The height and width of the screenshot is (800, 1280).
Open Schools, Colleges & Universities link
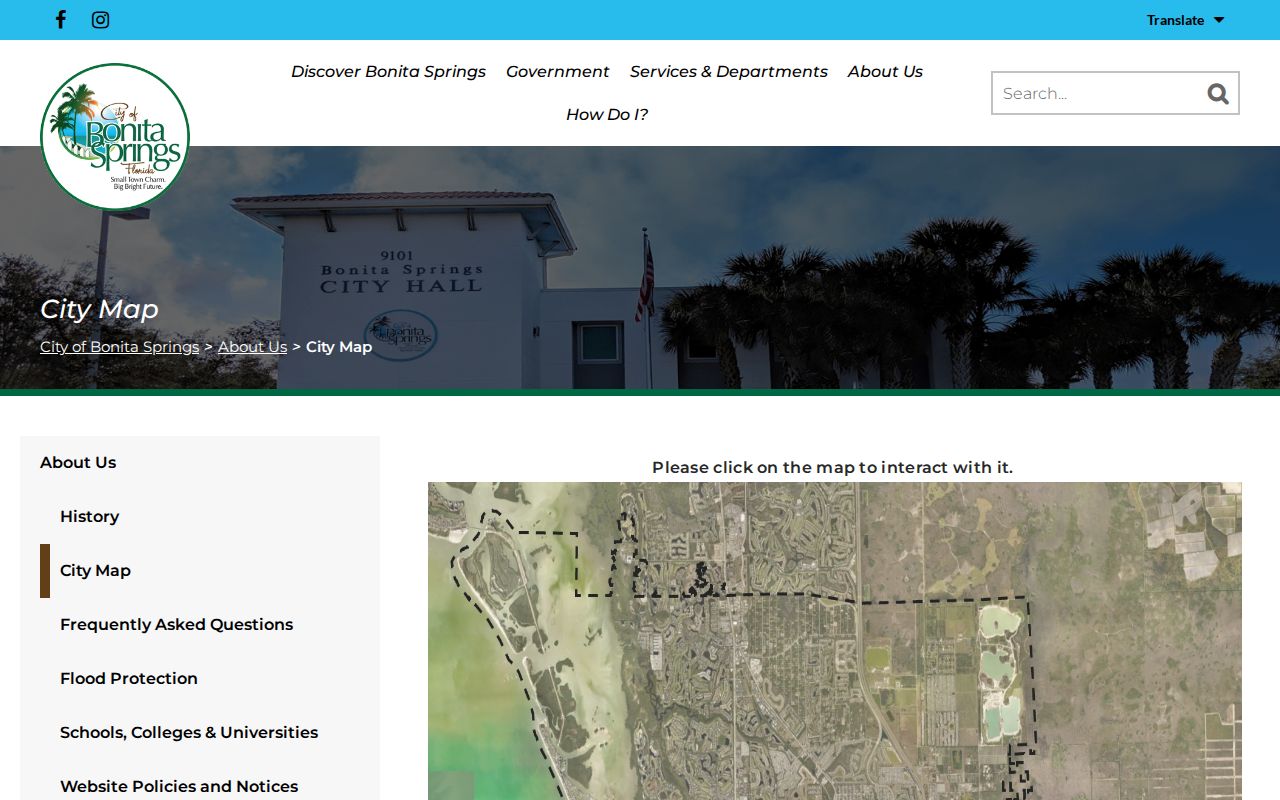[x=189, y=732]
